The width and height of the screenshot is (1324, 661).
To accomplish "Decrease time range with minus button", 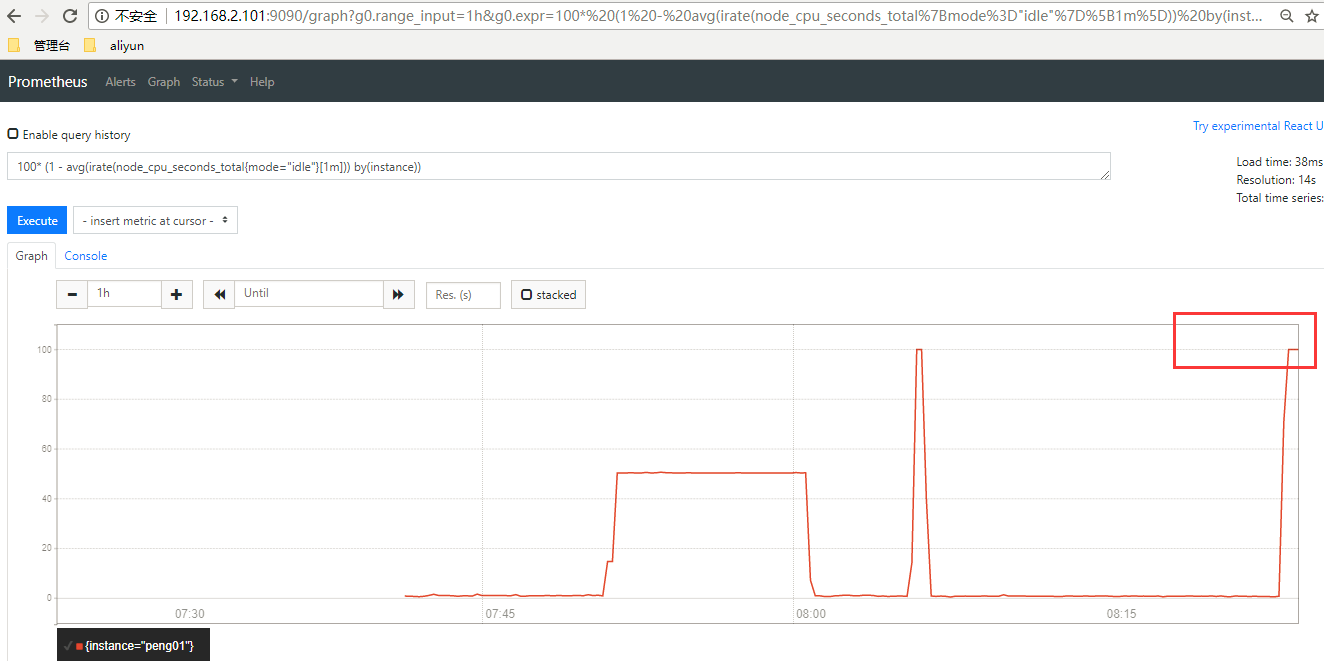I will (x=72, y=294).
